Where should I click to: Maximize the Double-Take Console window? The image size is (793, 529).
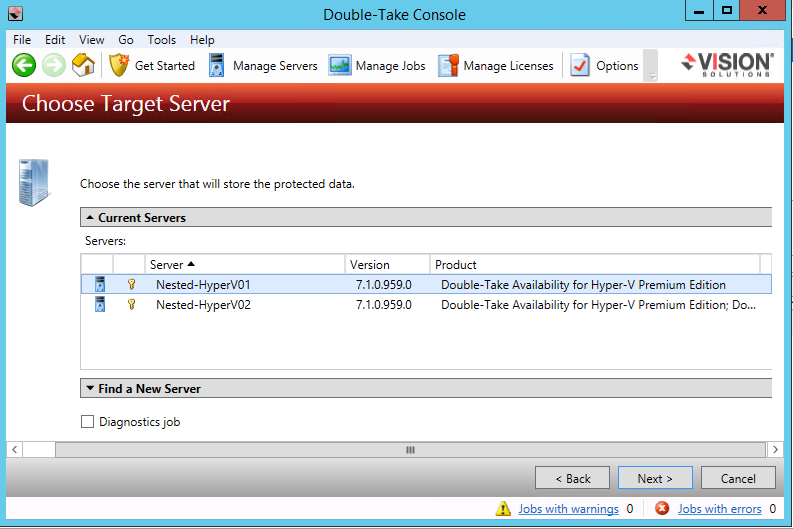point(727,11)
